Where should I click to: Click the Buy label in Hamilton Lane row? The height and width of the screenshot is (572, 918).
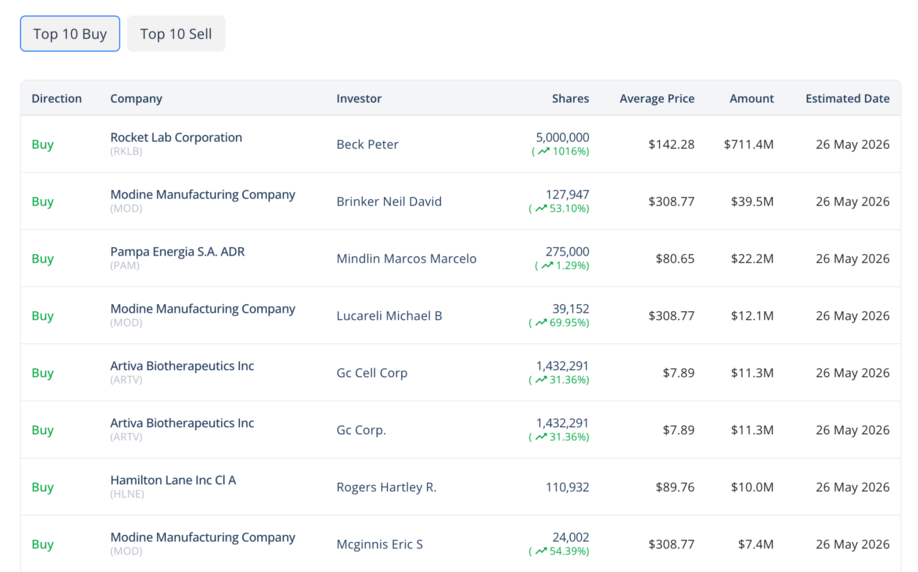[43, 487]
